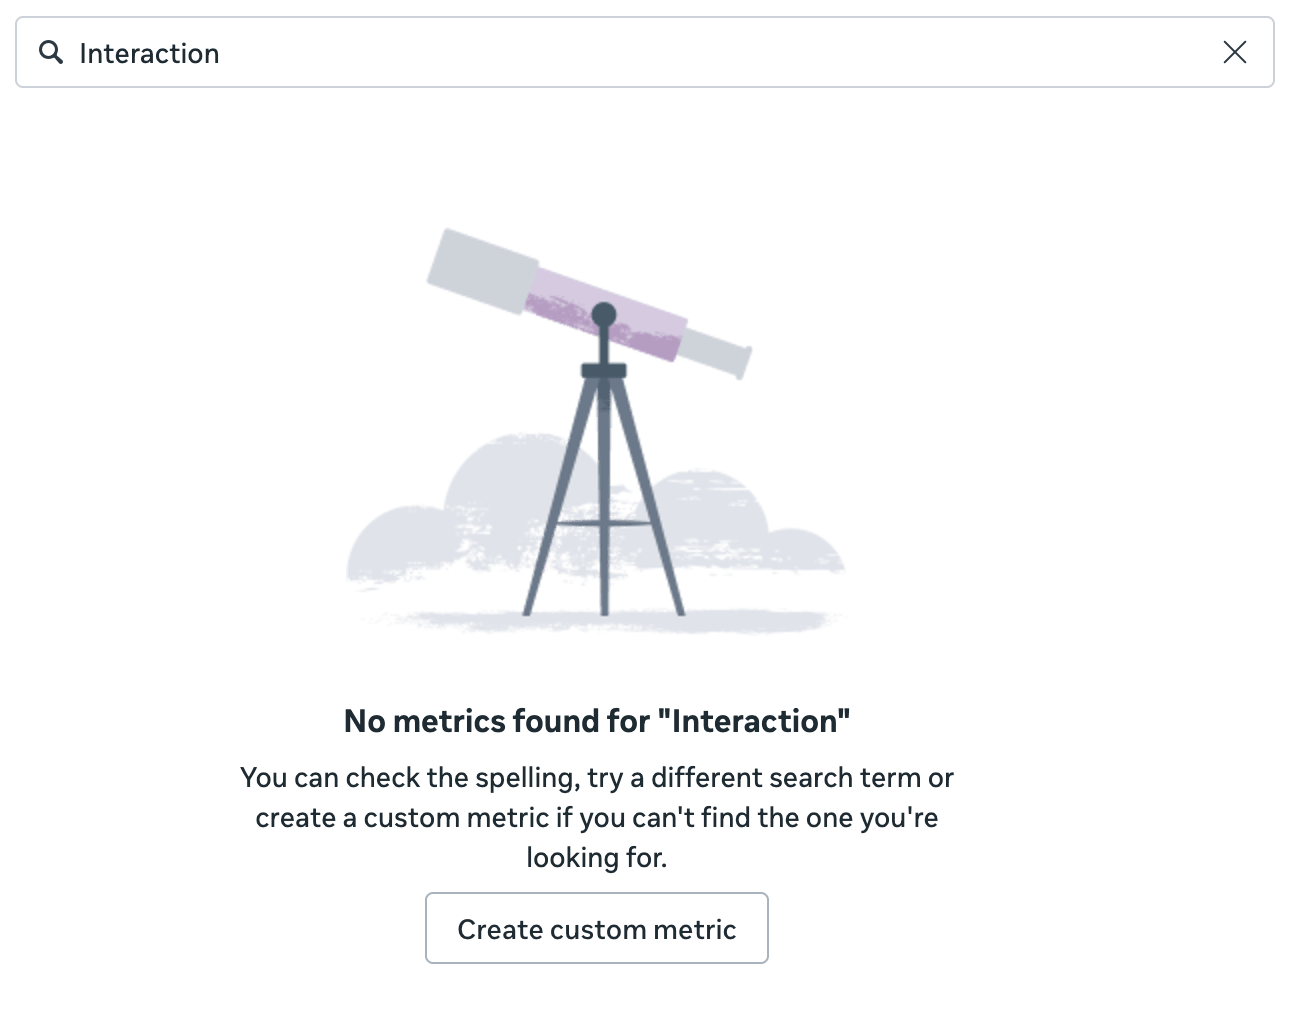Viewport: 1292px width, 1016px height.
Task: Click the "You can check the spelling" line
Action: [597, 778]
